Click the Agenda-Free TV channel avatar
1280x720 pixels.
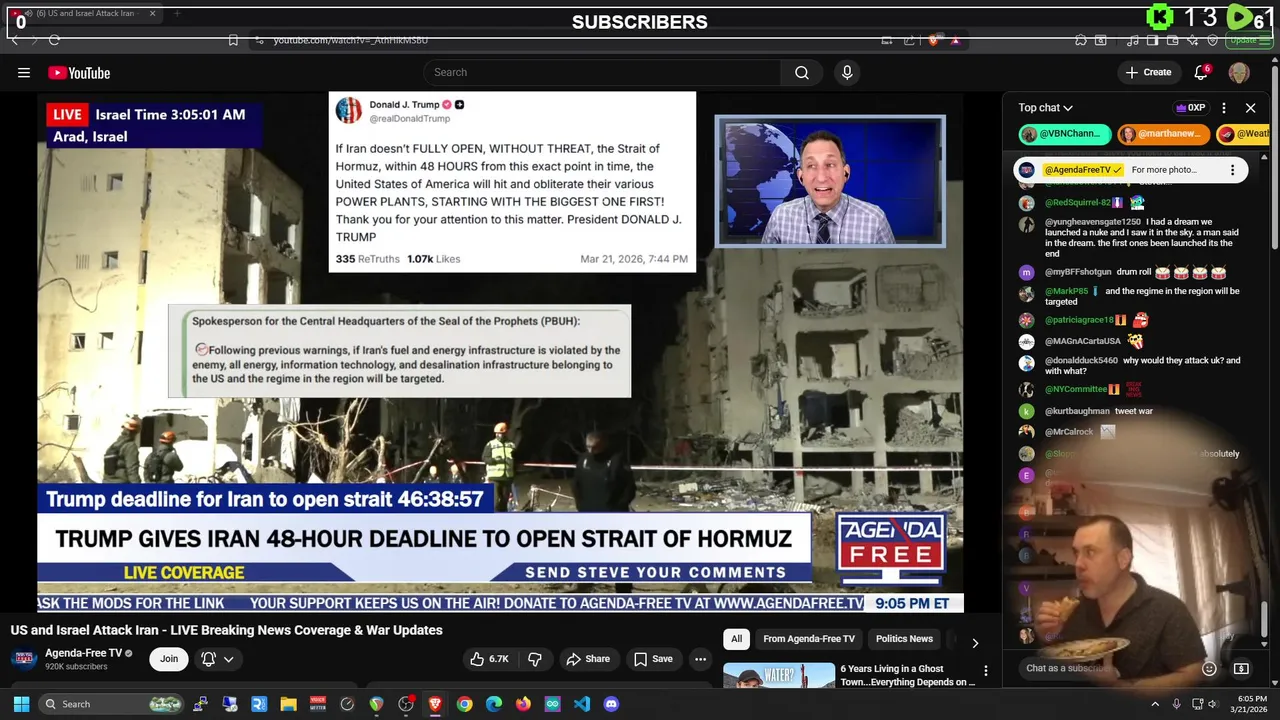point(24,659)
